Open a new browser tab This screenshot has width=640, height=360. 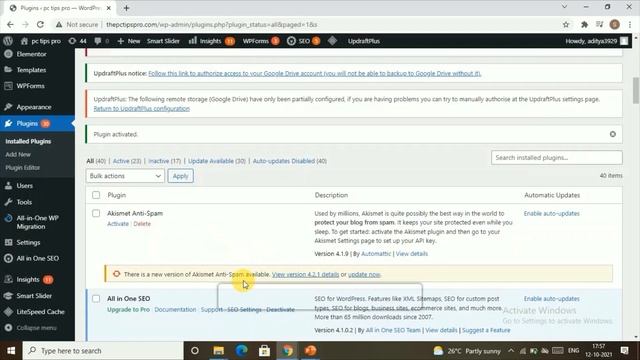point(127,8)
